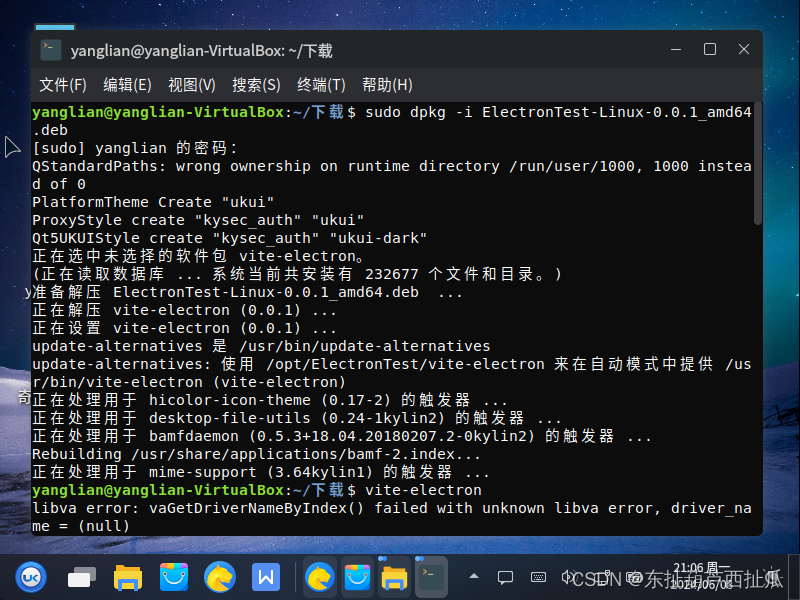Maximize the terminal window
Screen dimensions: 800x600
tap(710, 49)
